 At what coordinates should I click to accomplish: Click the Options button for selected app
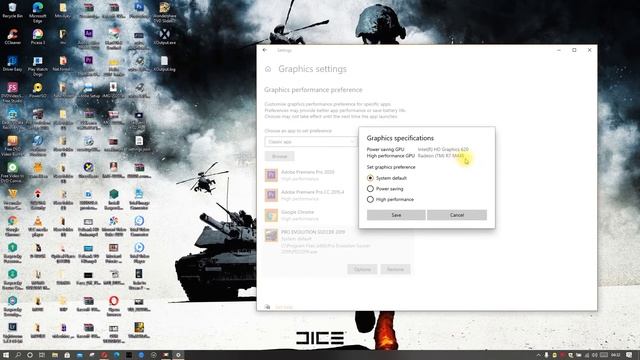(362, 269)
